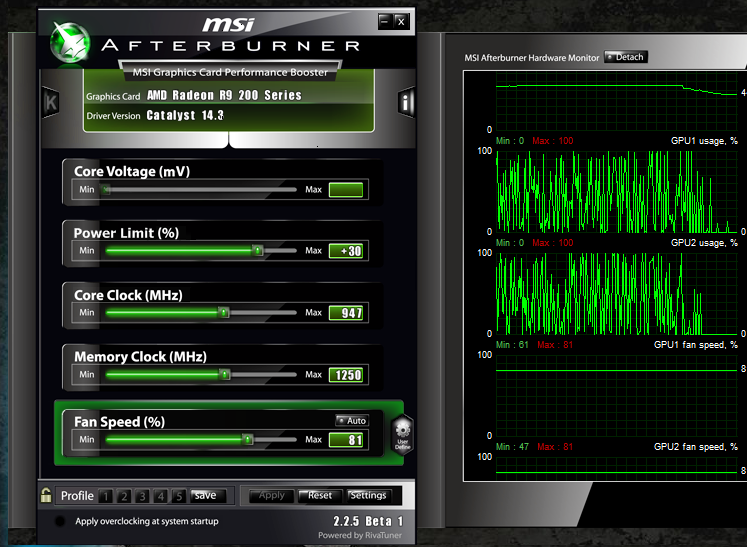This screenshot has width=749, height=547.
Task: Toggle Apply overclocking at system startup
Action: pyautogui.click(x=60, y=521)
